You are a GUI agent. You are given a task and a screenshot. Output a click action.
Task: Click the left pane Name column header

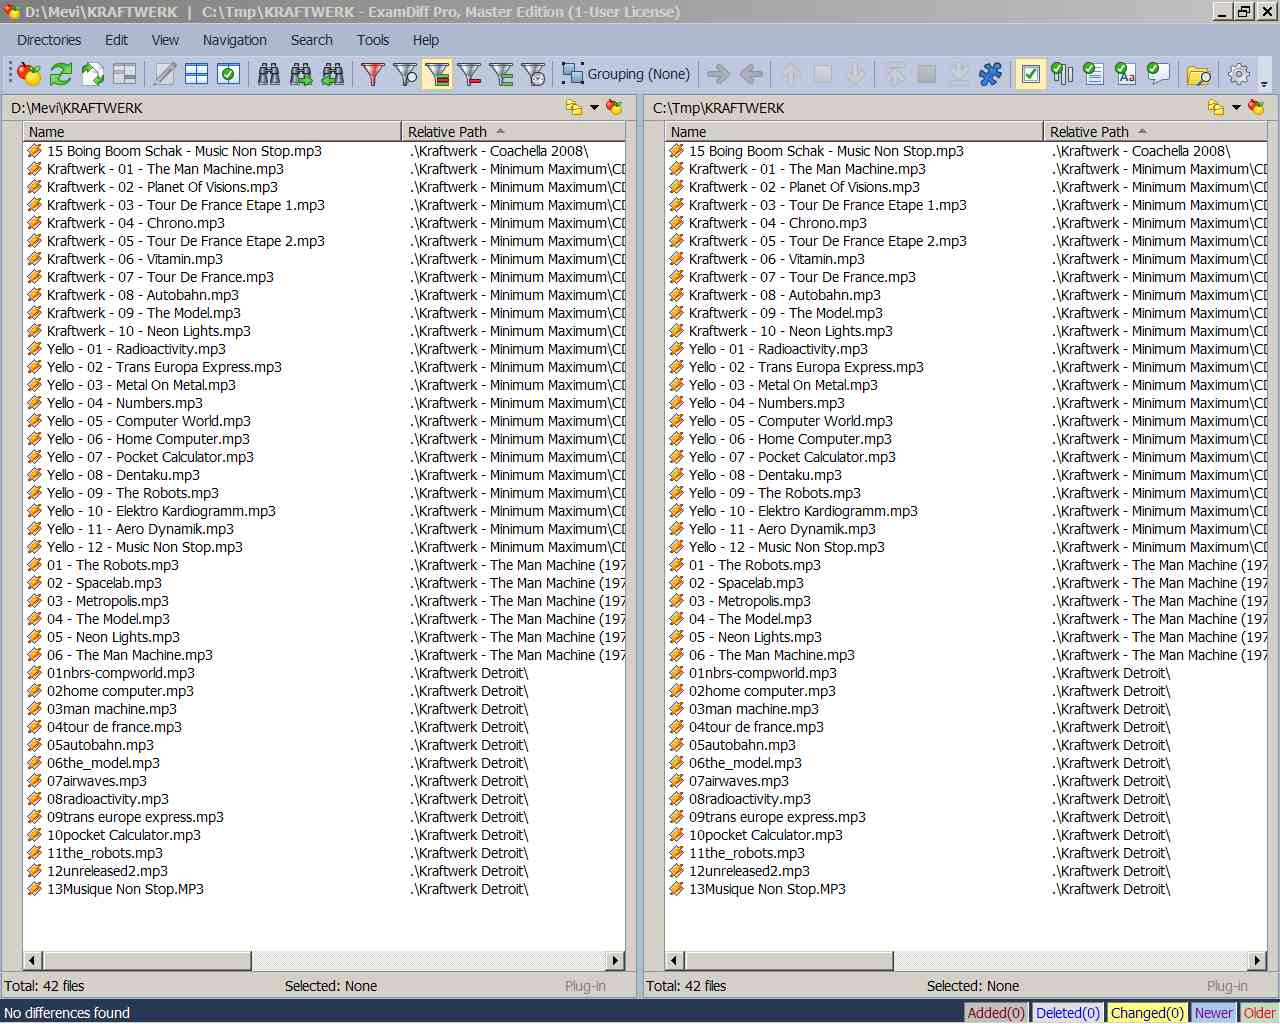(x=212, y=131)
